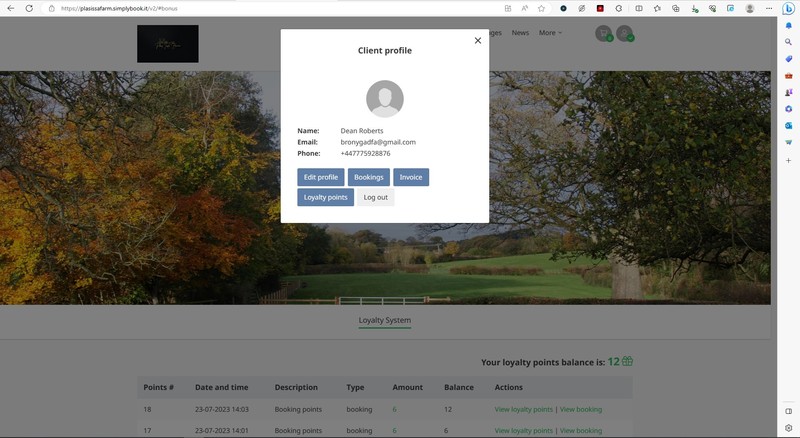
Task: Open sidebar notifications bell icon
Action: pos(788,26)
